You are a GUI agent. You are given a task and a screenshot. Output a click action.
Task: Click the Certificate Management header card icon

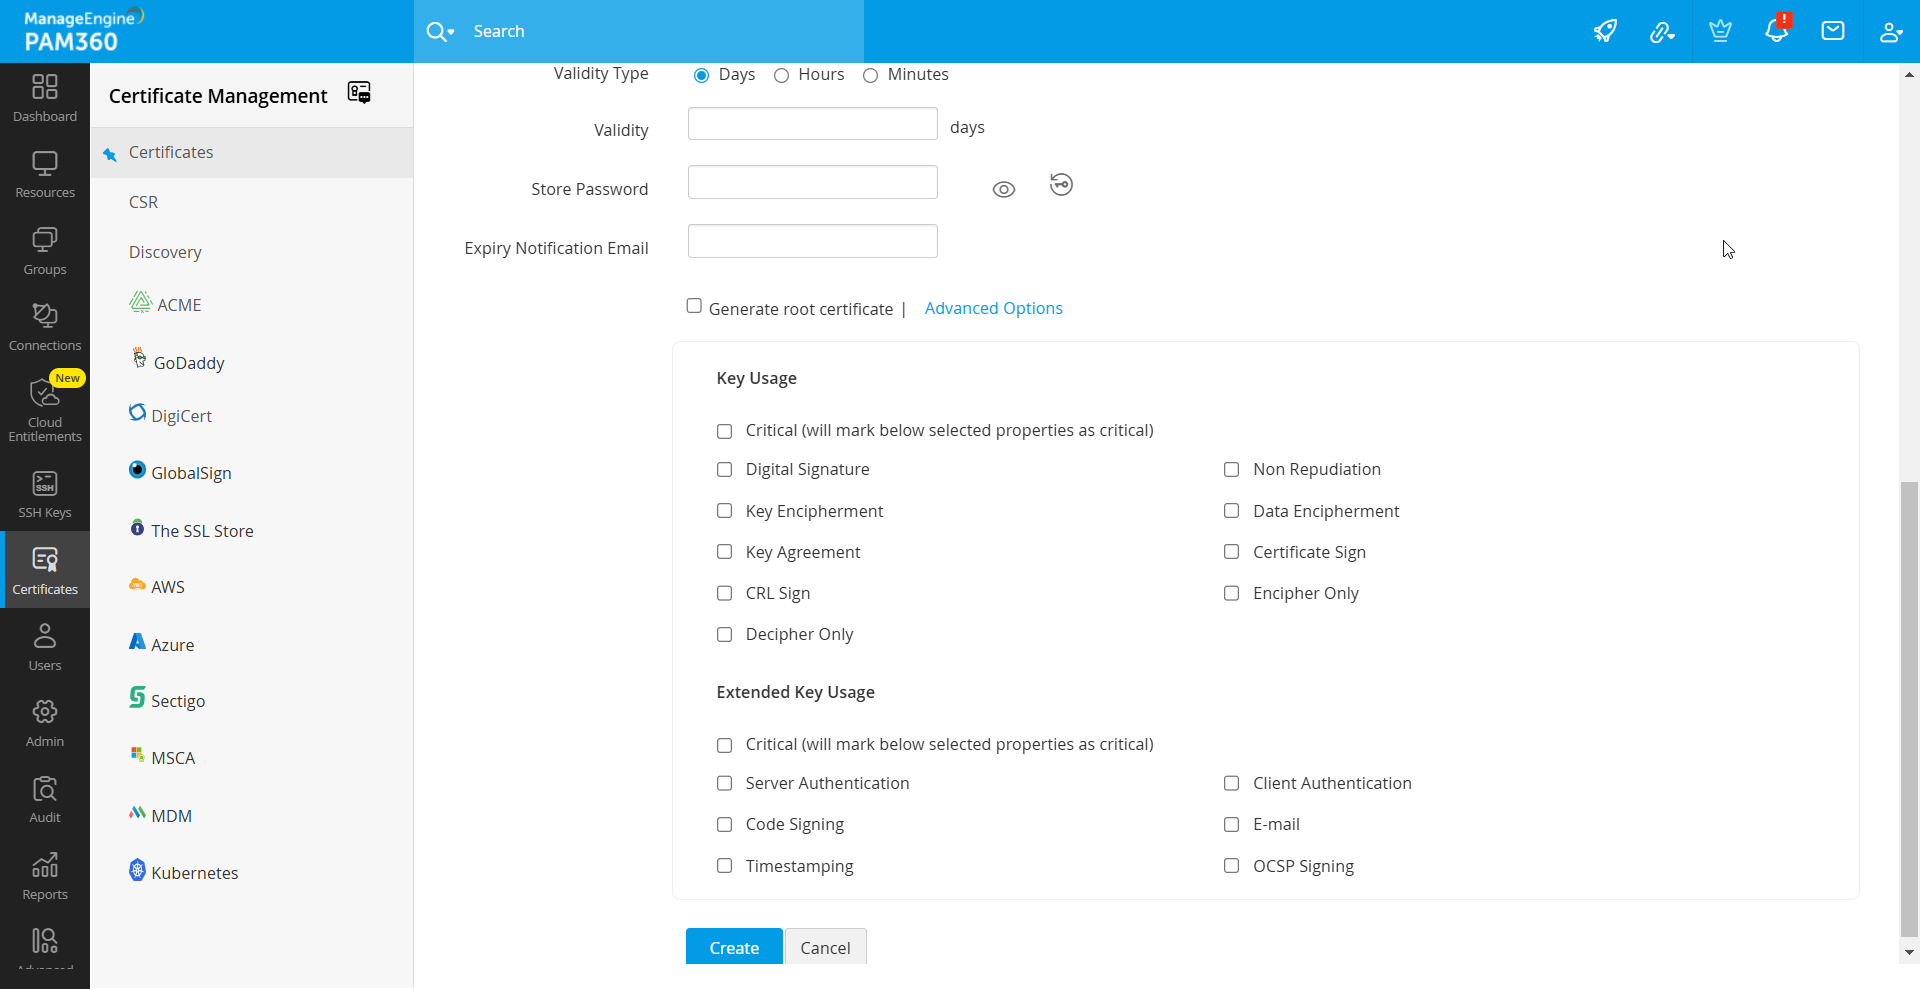(359, 93)
